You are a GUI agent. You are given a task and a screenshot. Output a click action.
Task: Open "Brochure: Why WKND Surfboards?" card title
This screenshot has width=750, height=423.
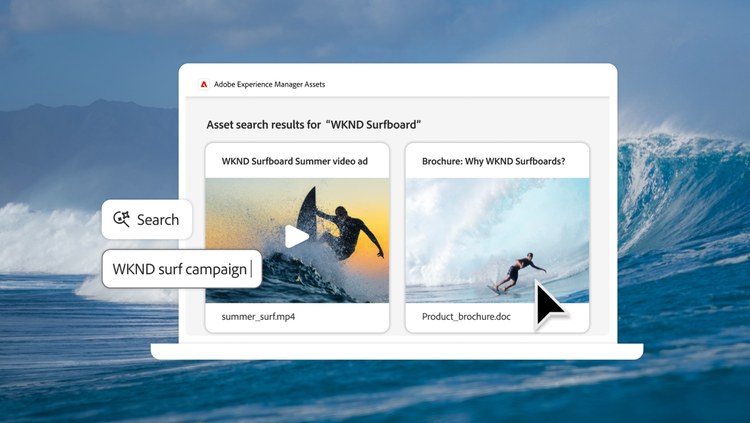[x=493, y=161]
